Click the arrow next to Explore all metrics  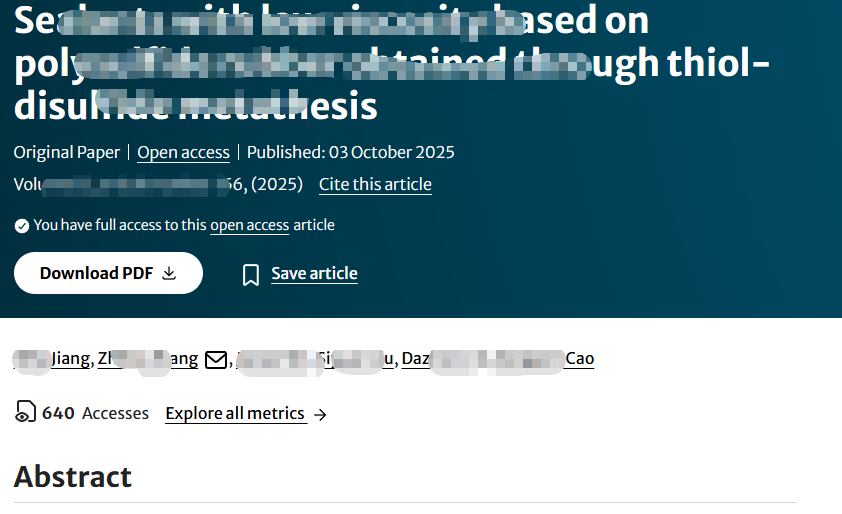pyautogui.click(x=320, y=414)
